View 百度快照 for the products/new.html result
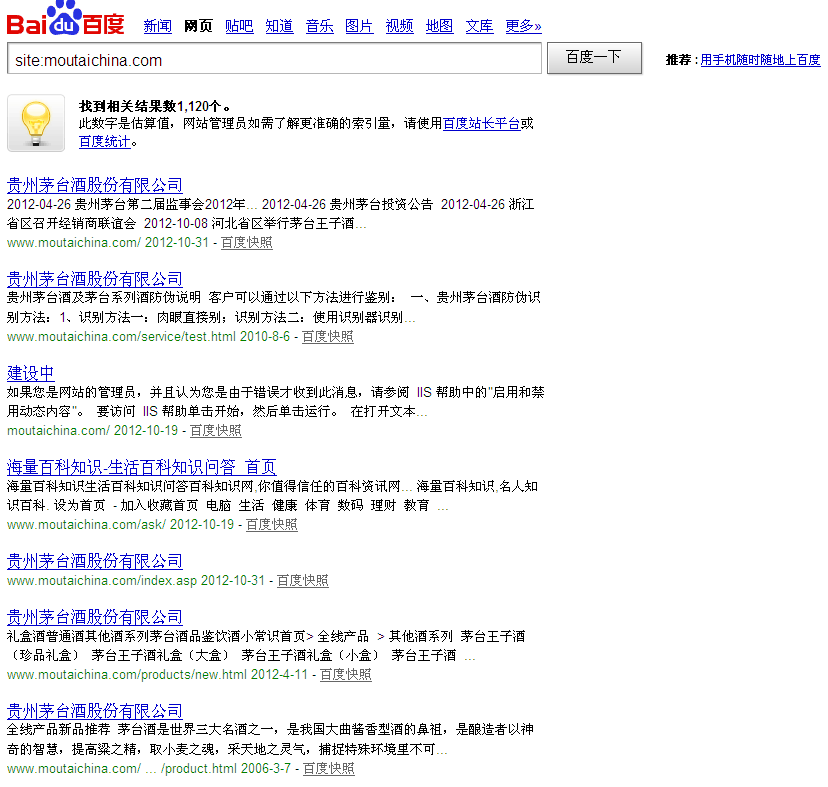 coord(345,675)
